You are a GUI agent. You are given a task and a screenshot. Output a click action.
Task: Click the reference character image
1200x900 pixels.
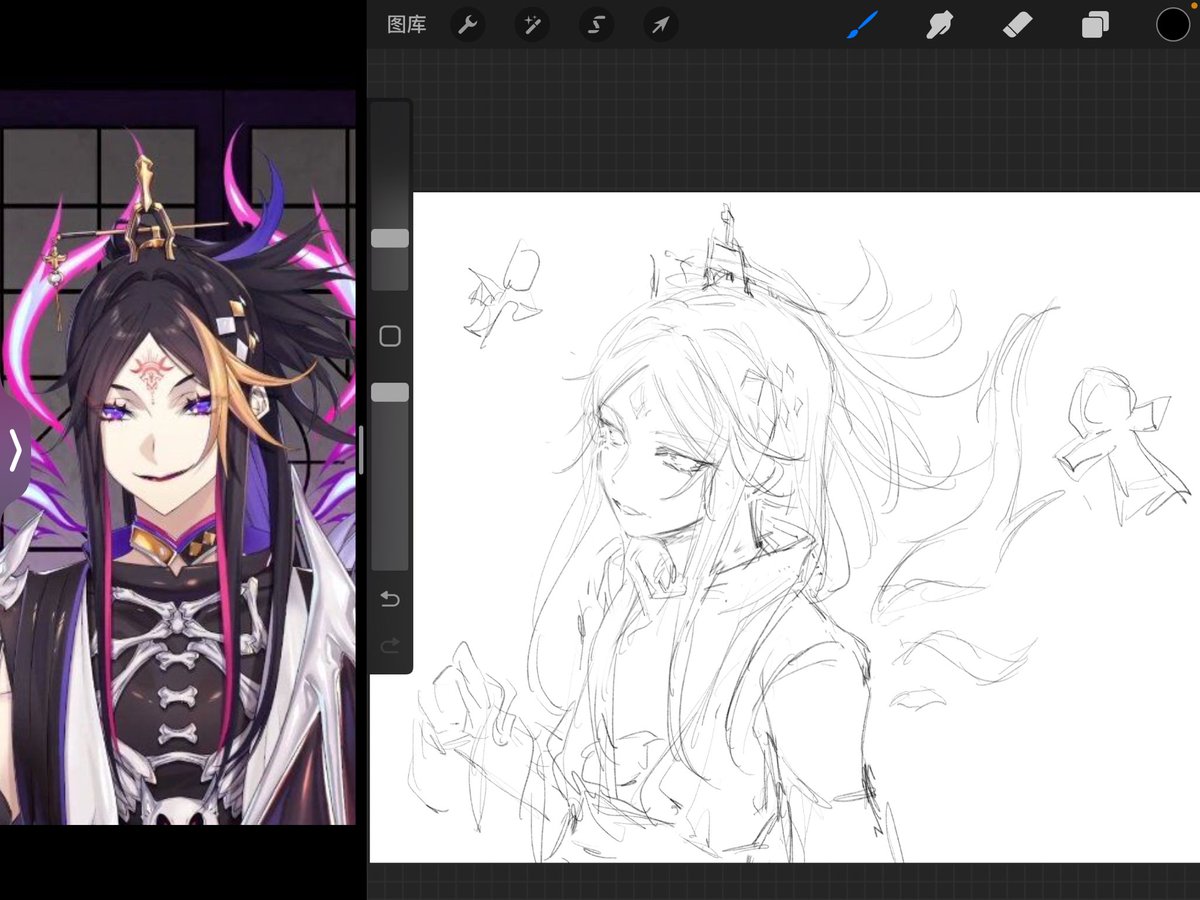coord(178,457)
